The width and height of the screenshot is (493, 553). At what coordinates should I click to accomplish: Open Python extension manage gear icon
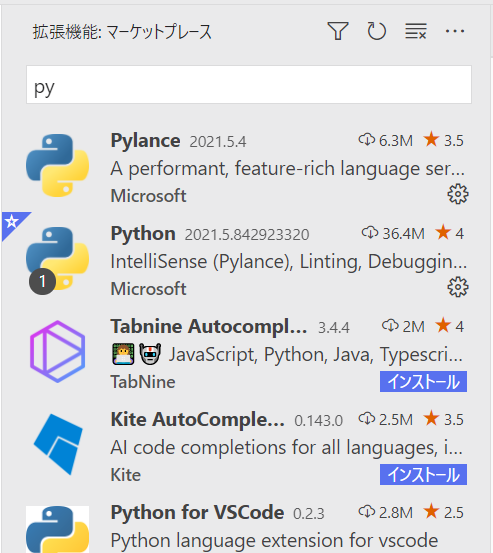pyautogui.click(x=458, y=287)
